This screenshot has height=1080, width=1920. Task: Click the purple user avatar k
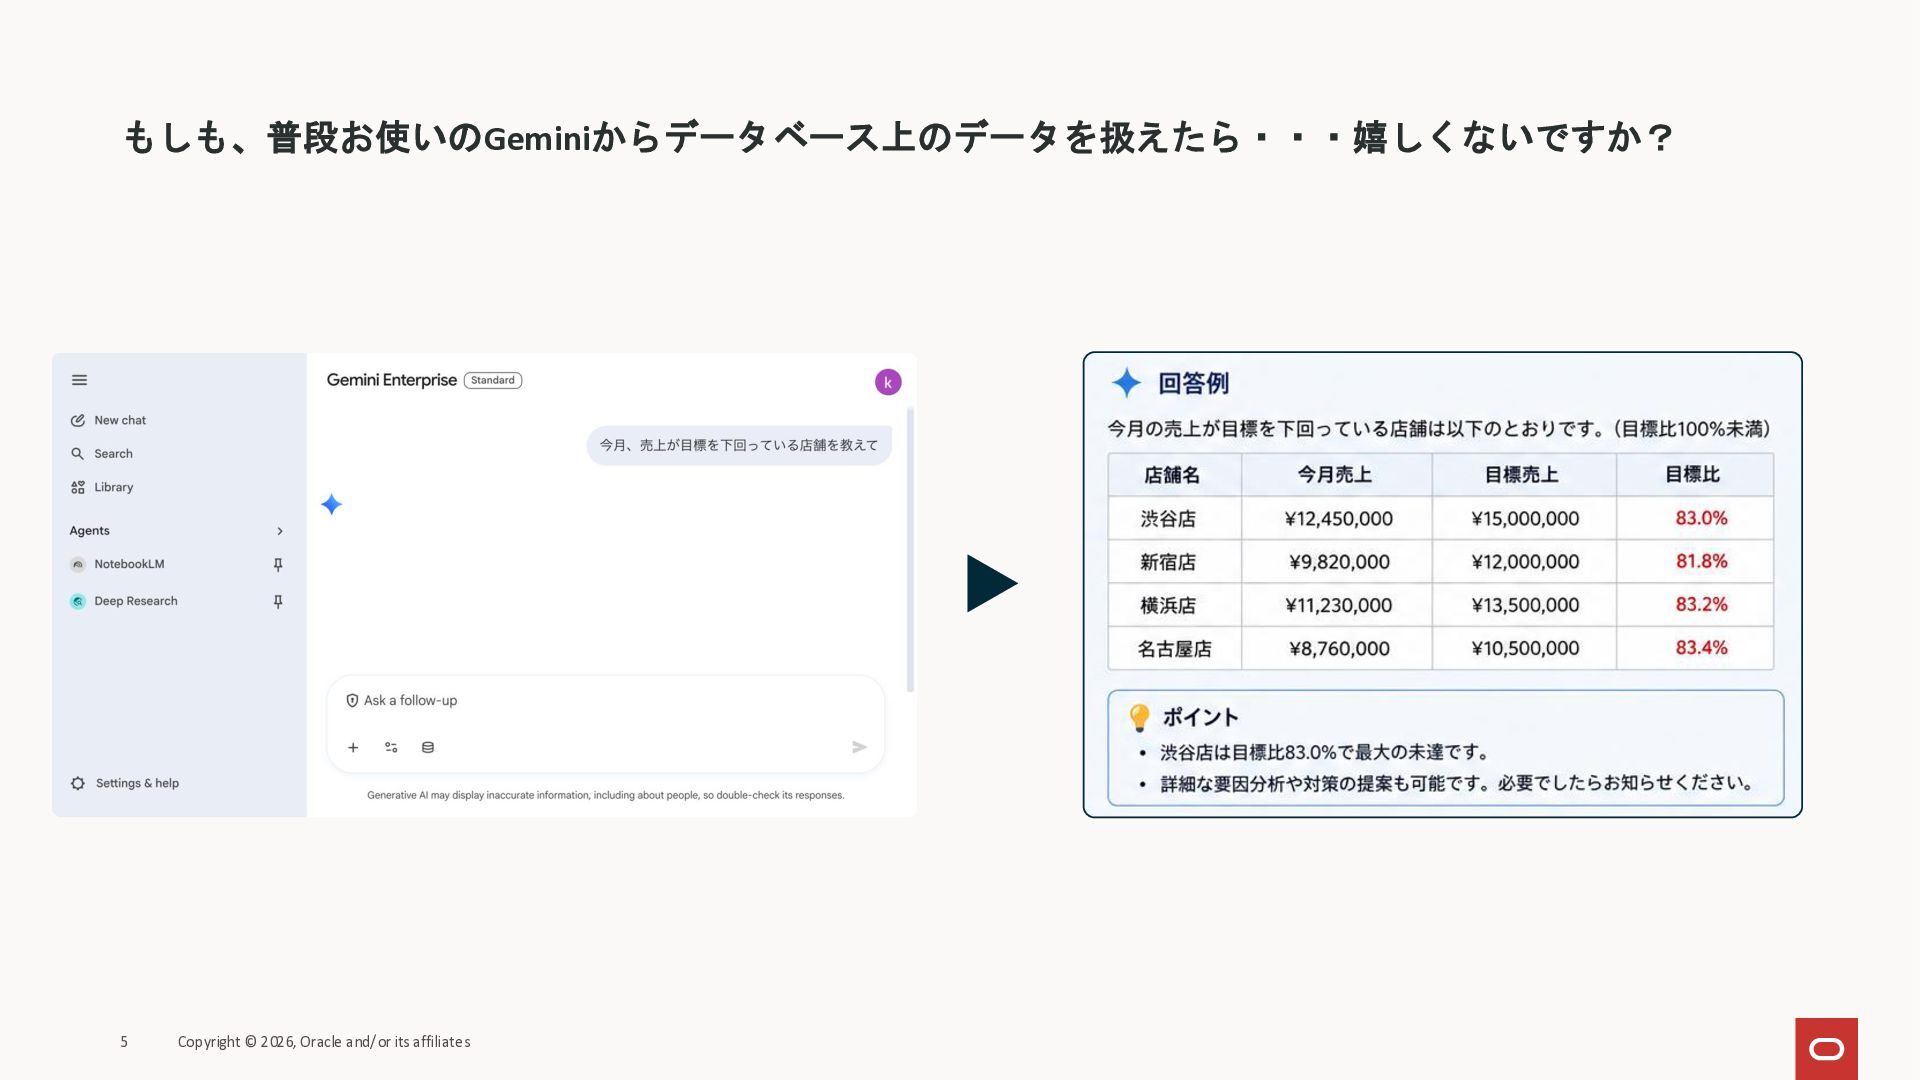pyautogui.click(x=888, y=382)
